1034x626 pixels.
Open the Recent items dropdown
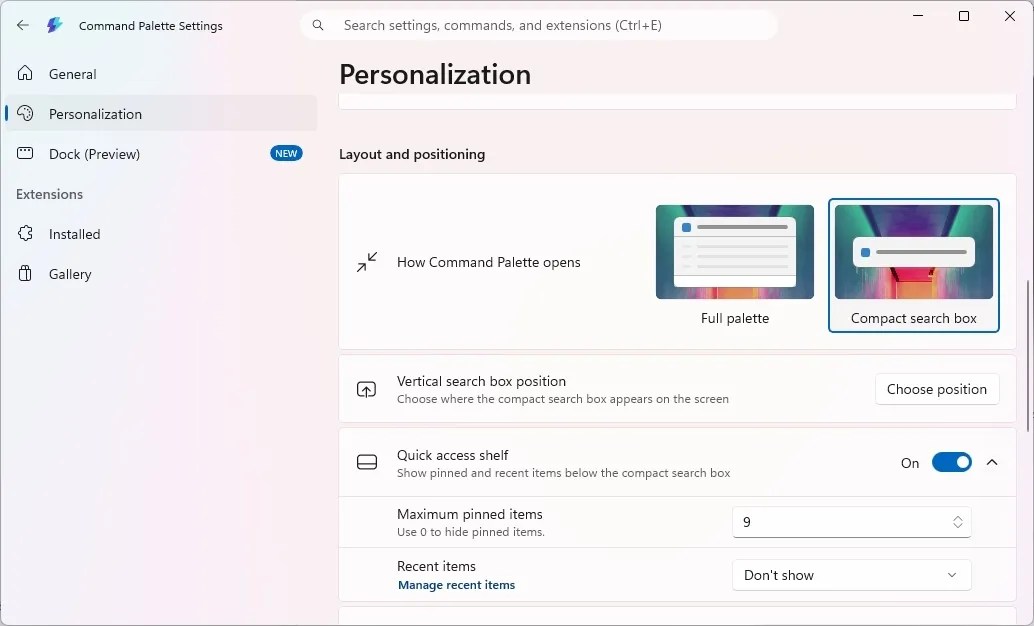(x=851, y=575)
